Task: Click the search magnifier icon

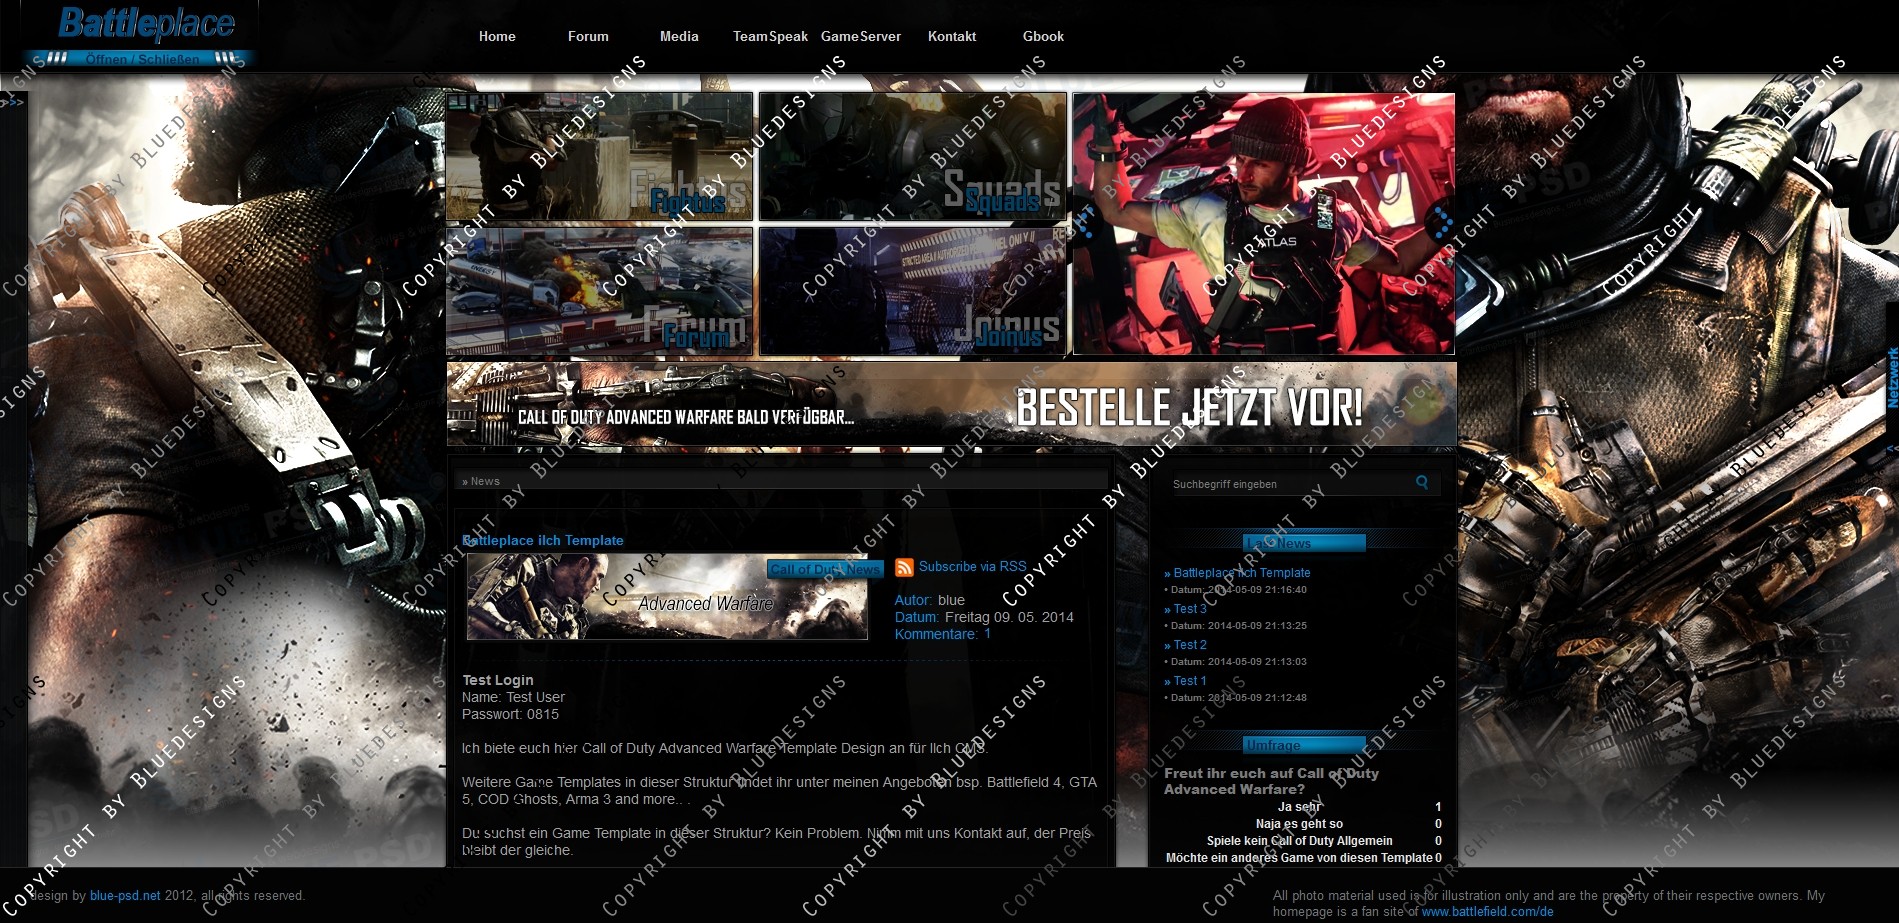Action: click(x=1422, y=483)
